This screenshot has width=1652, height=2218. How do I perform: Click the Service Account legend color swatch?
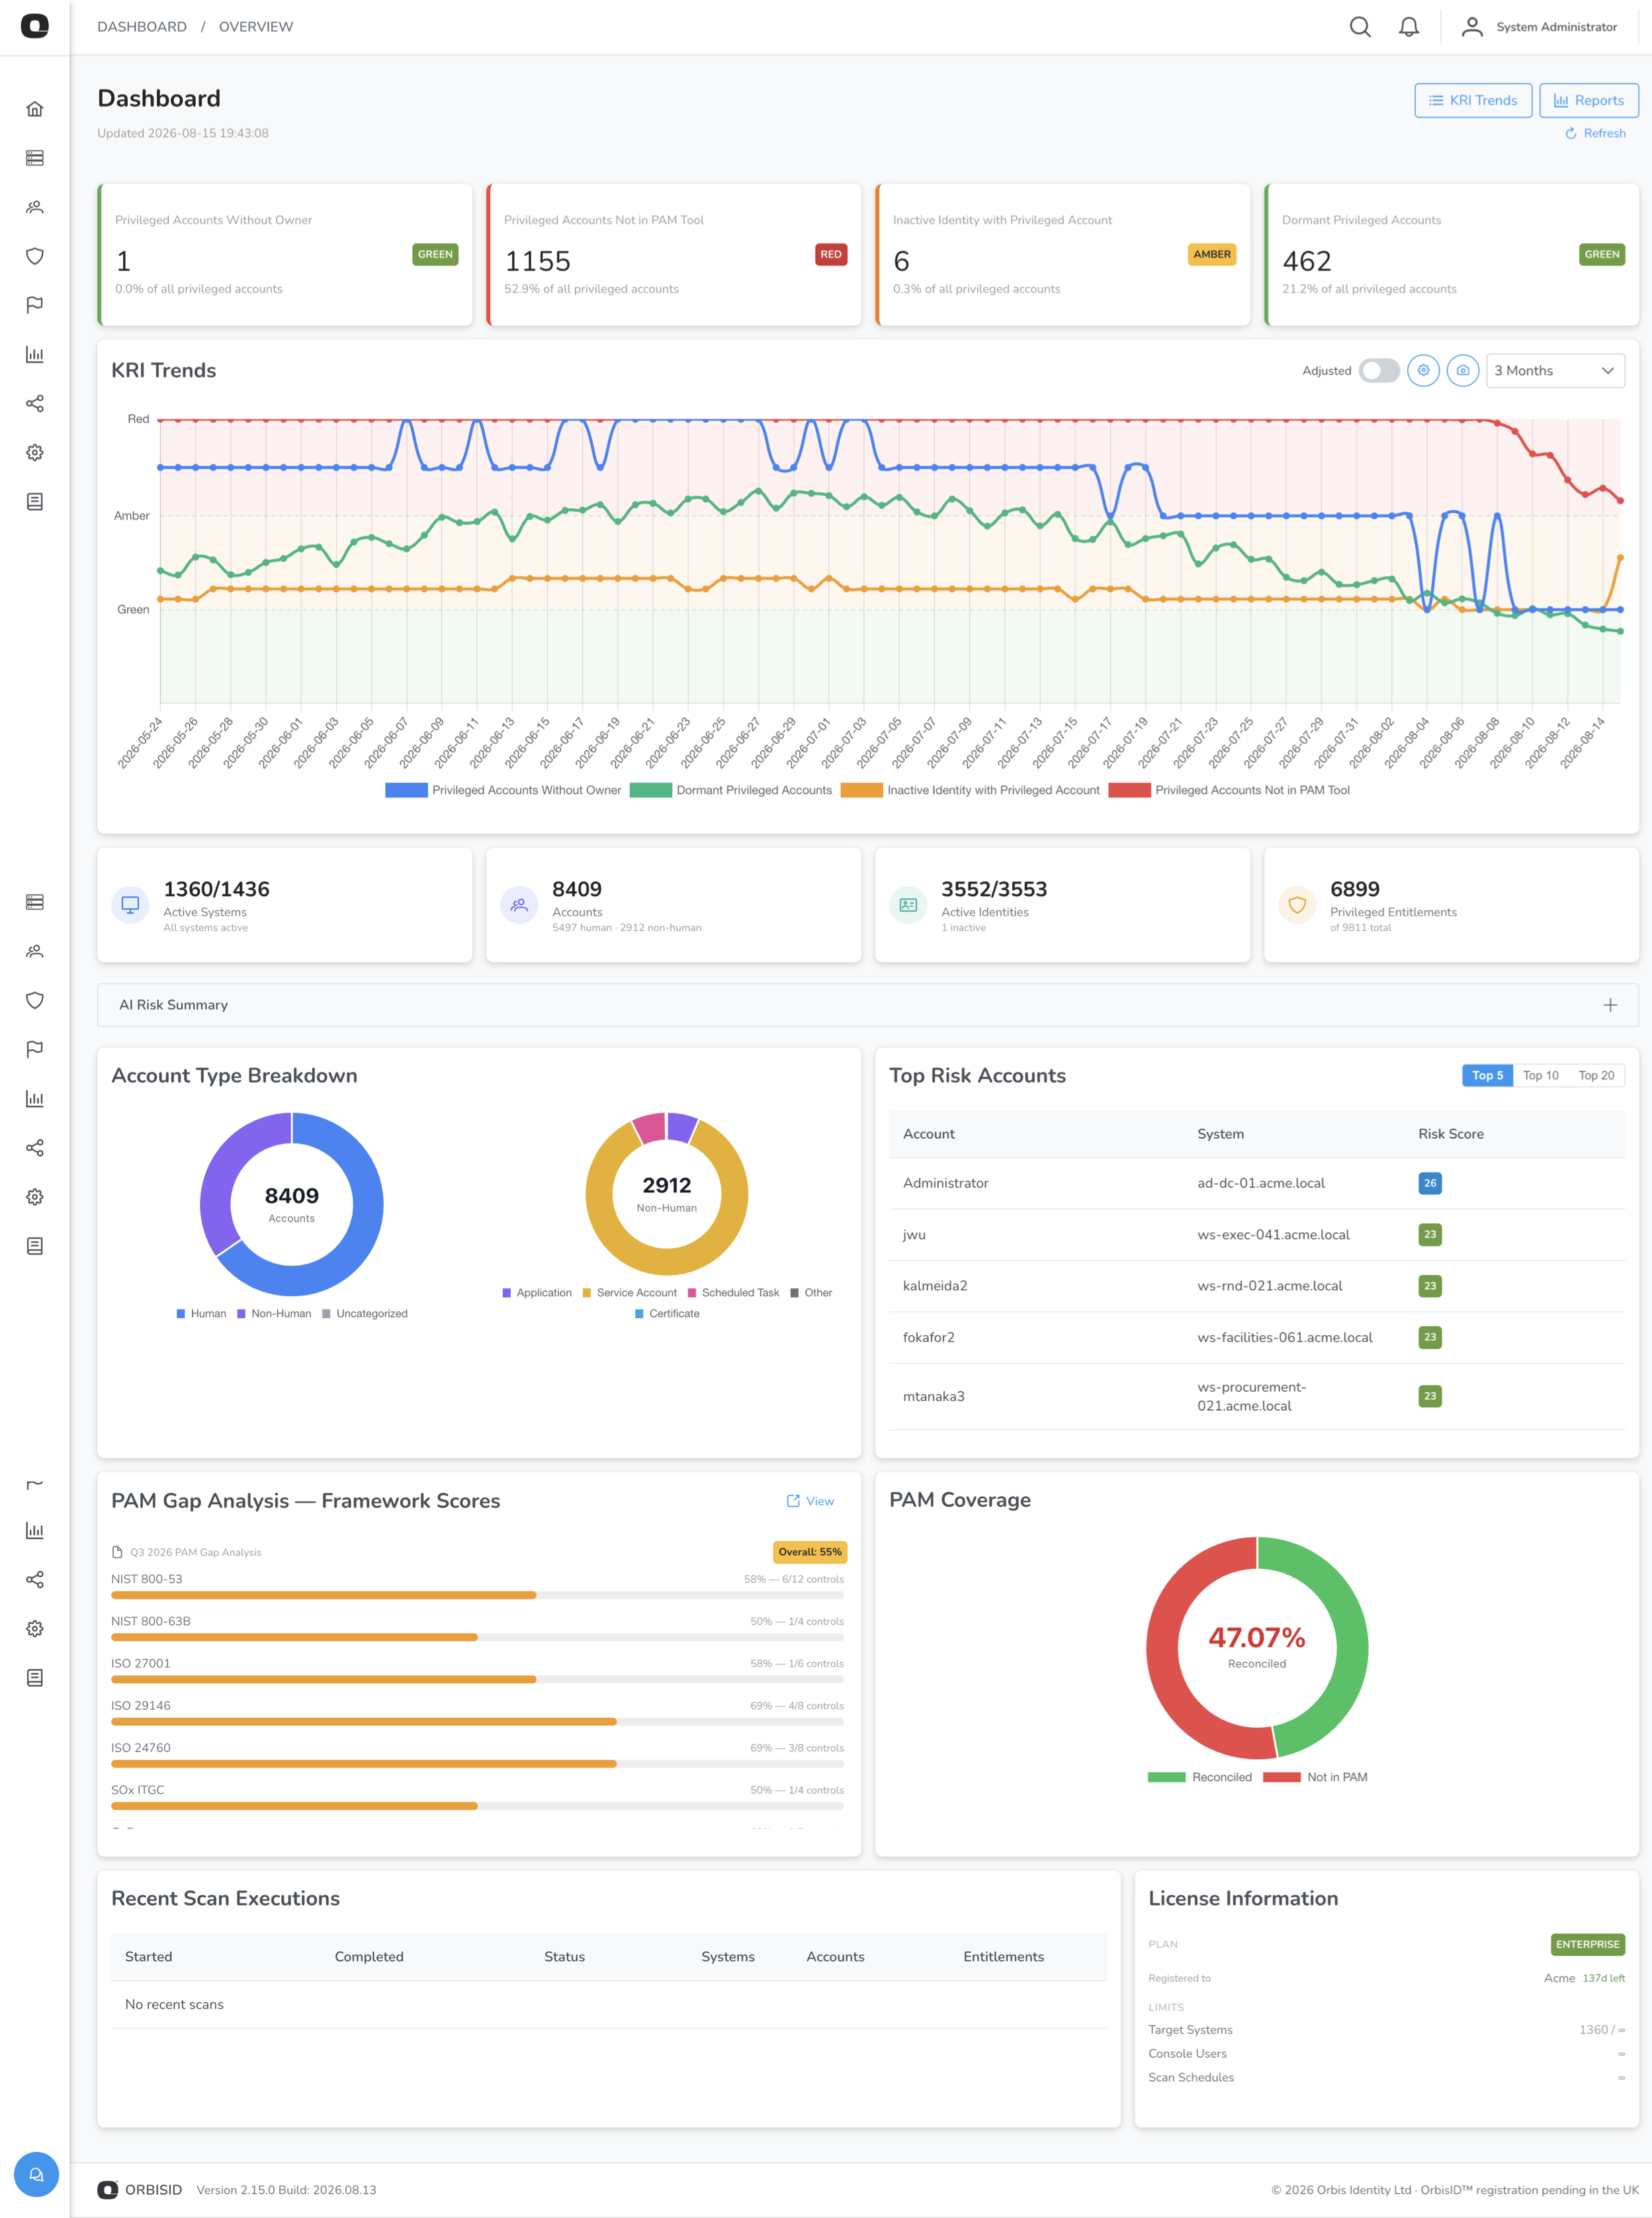[x=587, y=1292]
